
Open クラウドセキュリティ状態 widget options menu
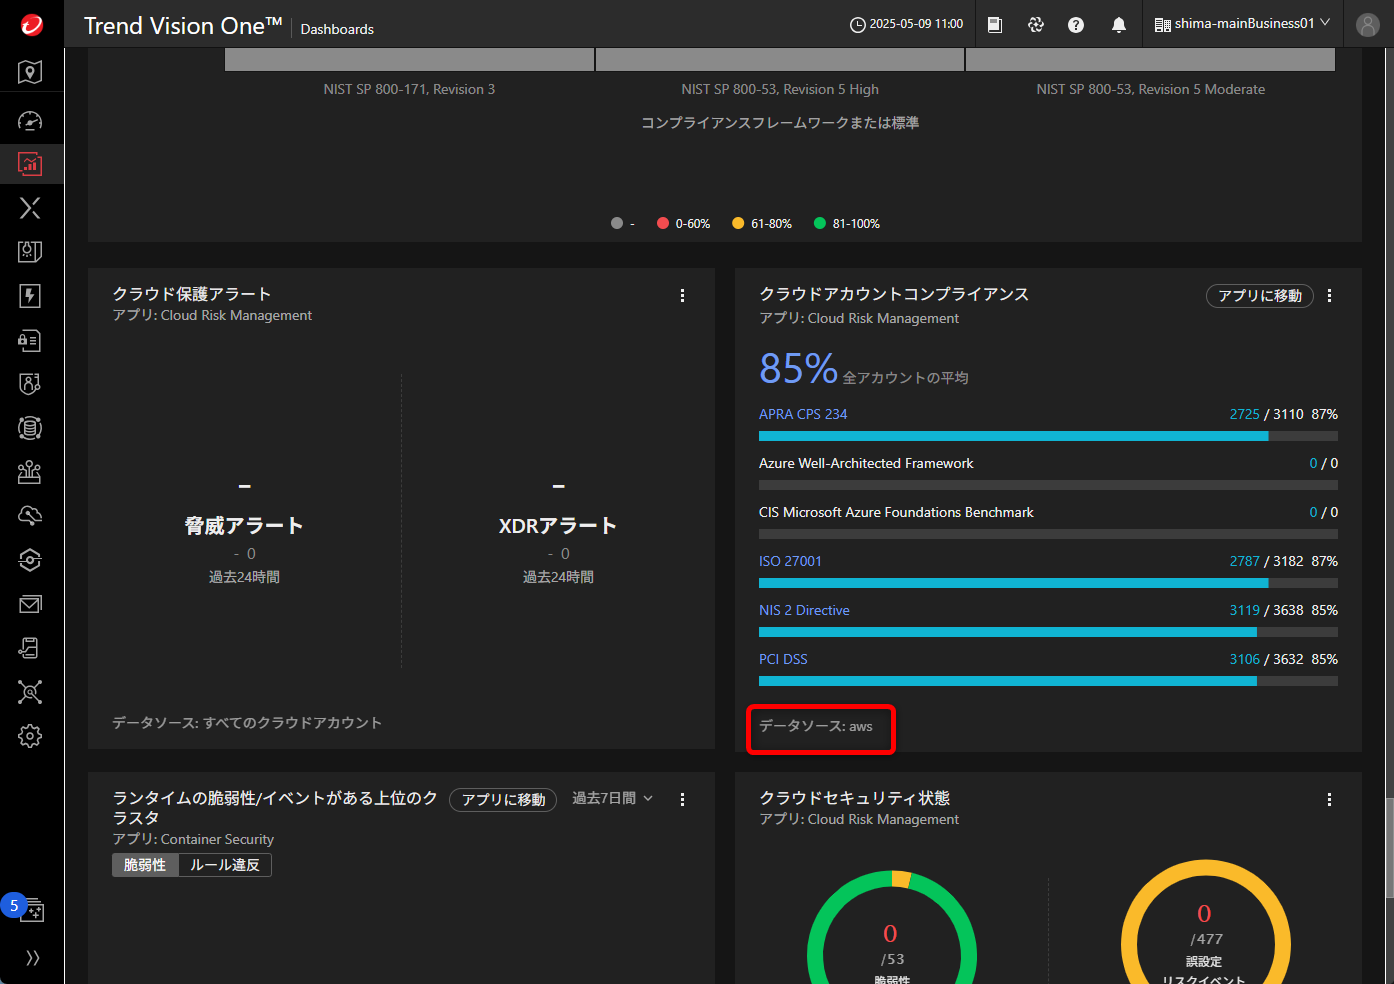tap(1330, 800)
